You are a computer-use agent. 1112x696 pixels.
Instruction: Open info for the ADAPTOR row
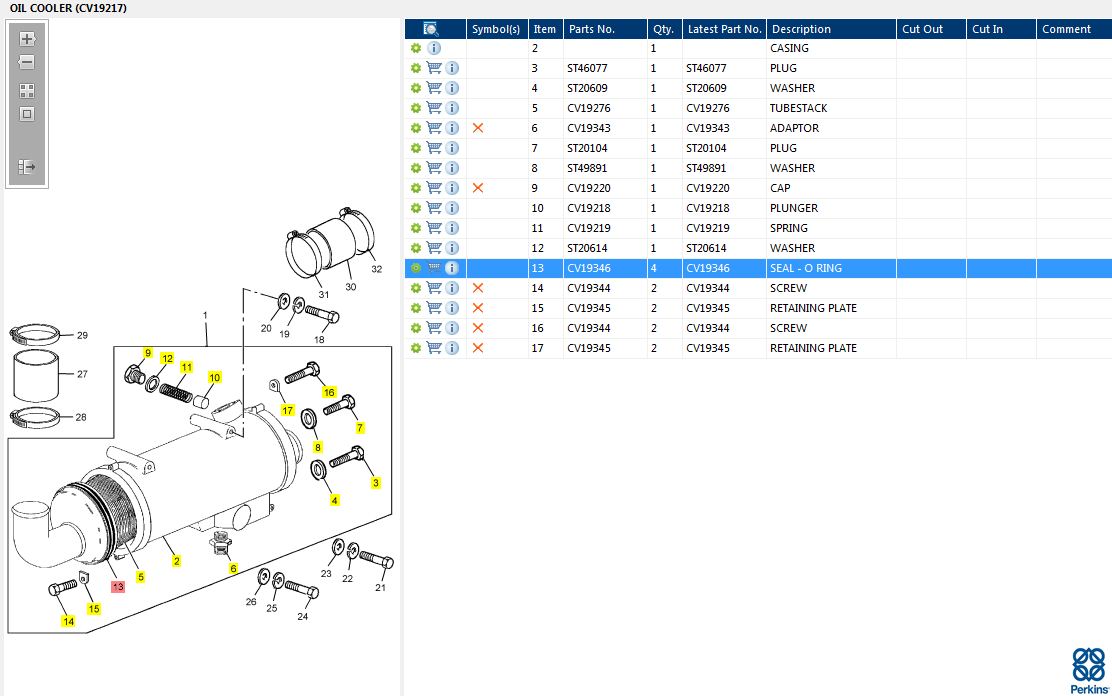[452, 128]
